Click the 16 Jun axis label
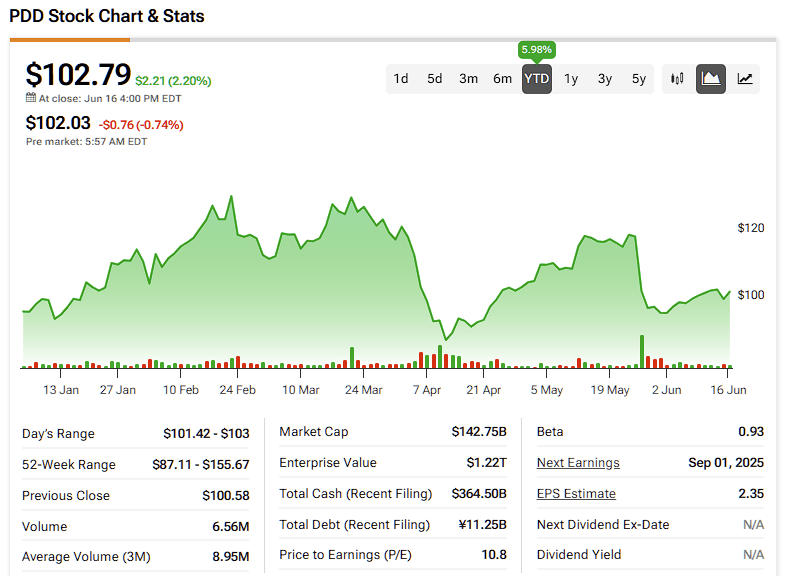Image resolution: width=790 pixels, height=576 pixels. [728, 390]
